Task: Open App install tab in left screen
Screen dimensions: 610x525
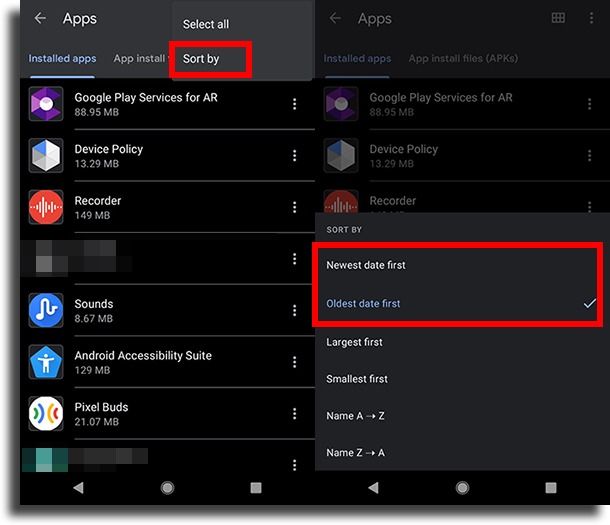Action: click(139, 59)
